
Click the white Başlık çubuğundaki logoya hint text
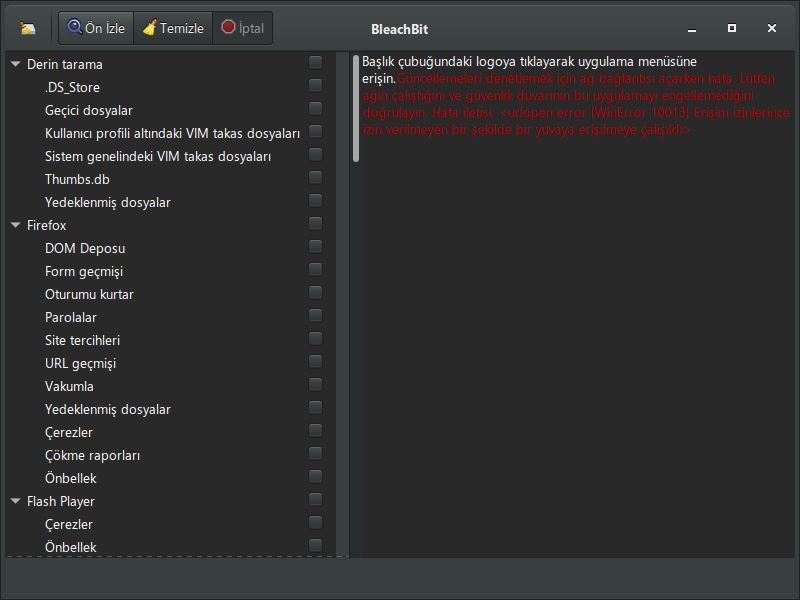pyautogui.click(x=529, y=69)
